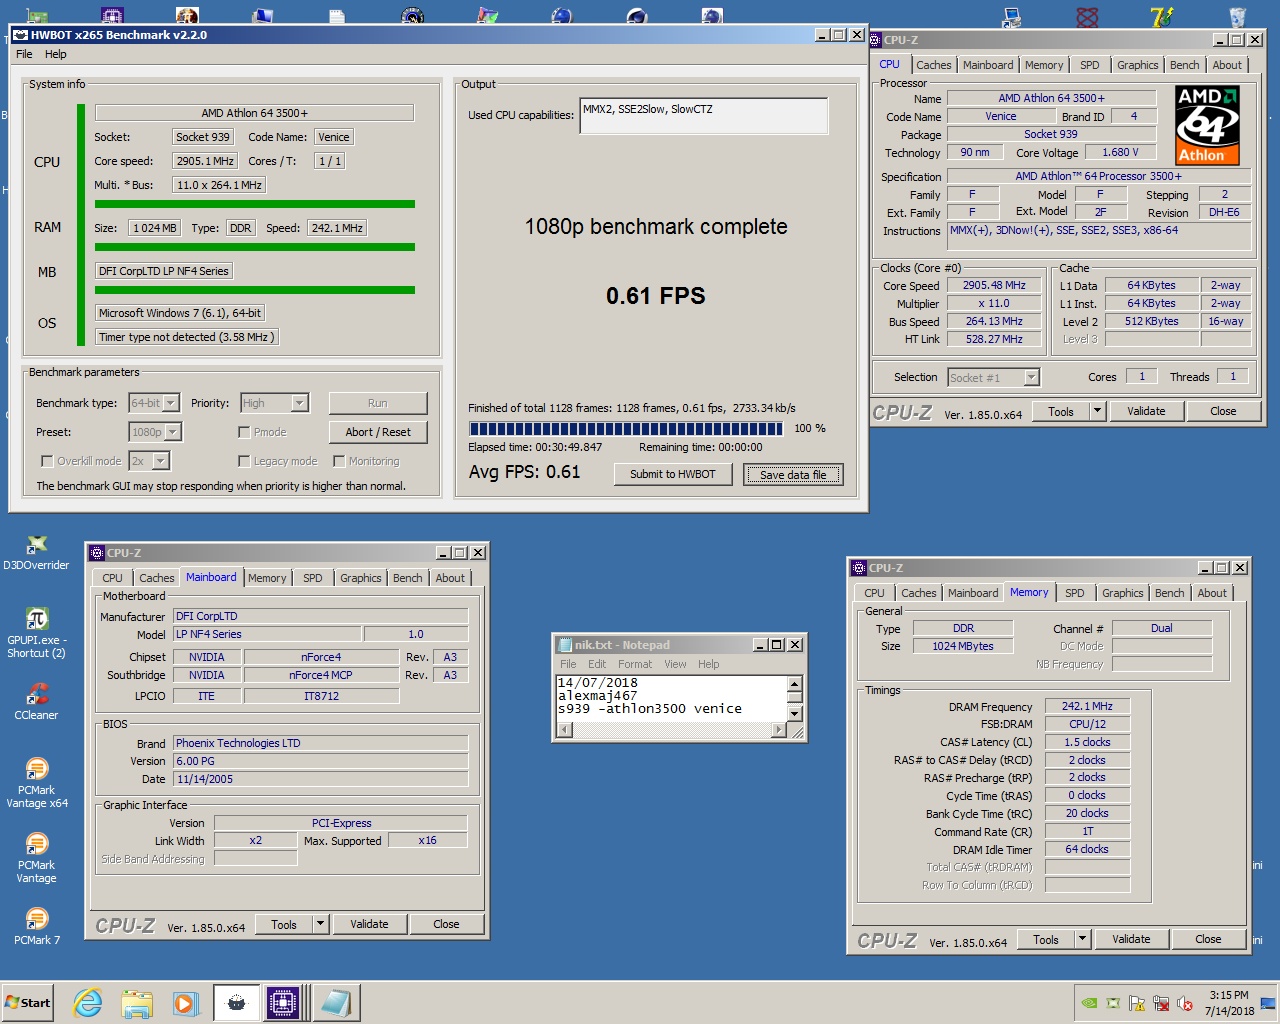Click Notepad horizontal scrollbar right arrow
The width and height of the screenshot is (1280, 1024).
[x=779, y=730]
